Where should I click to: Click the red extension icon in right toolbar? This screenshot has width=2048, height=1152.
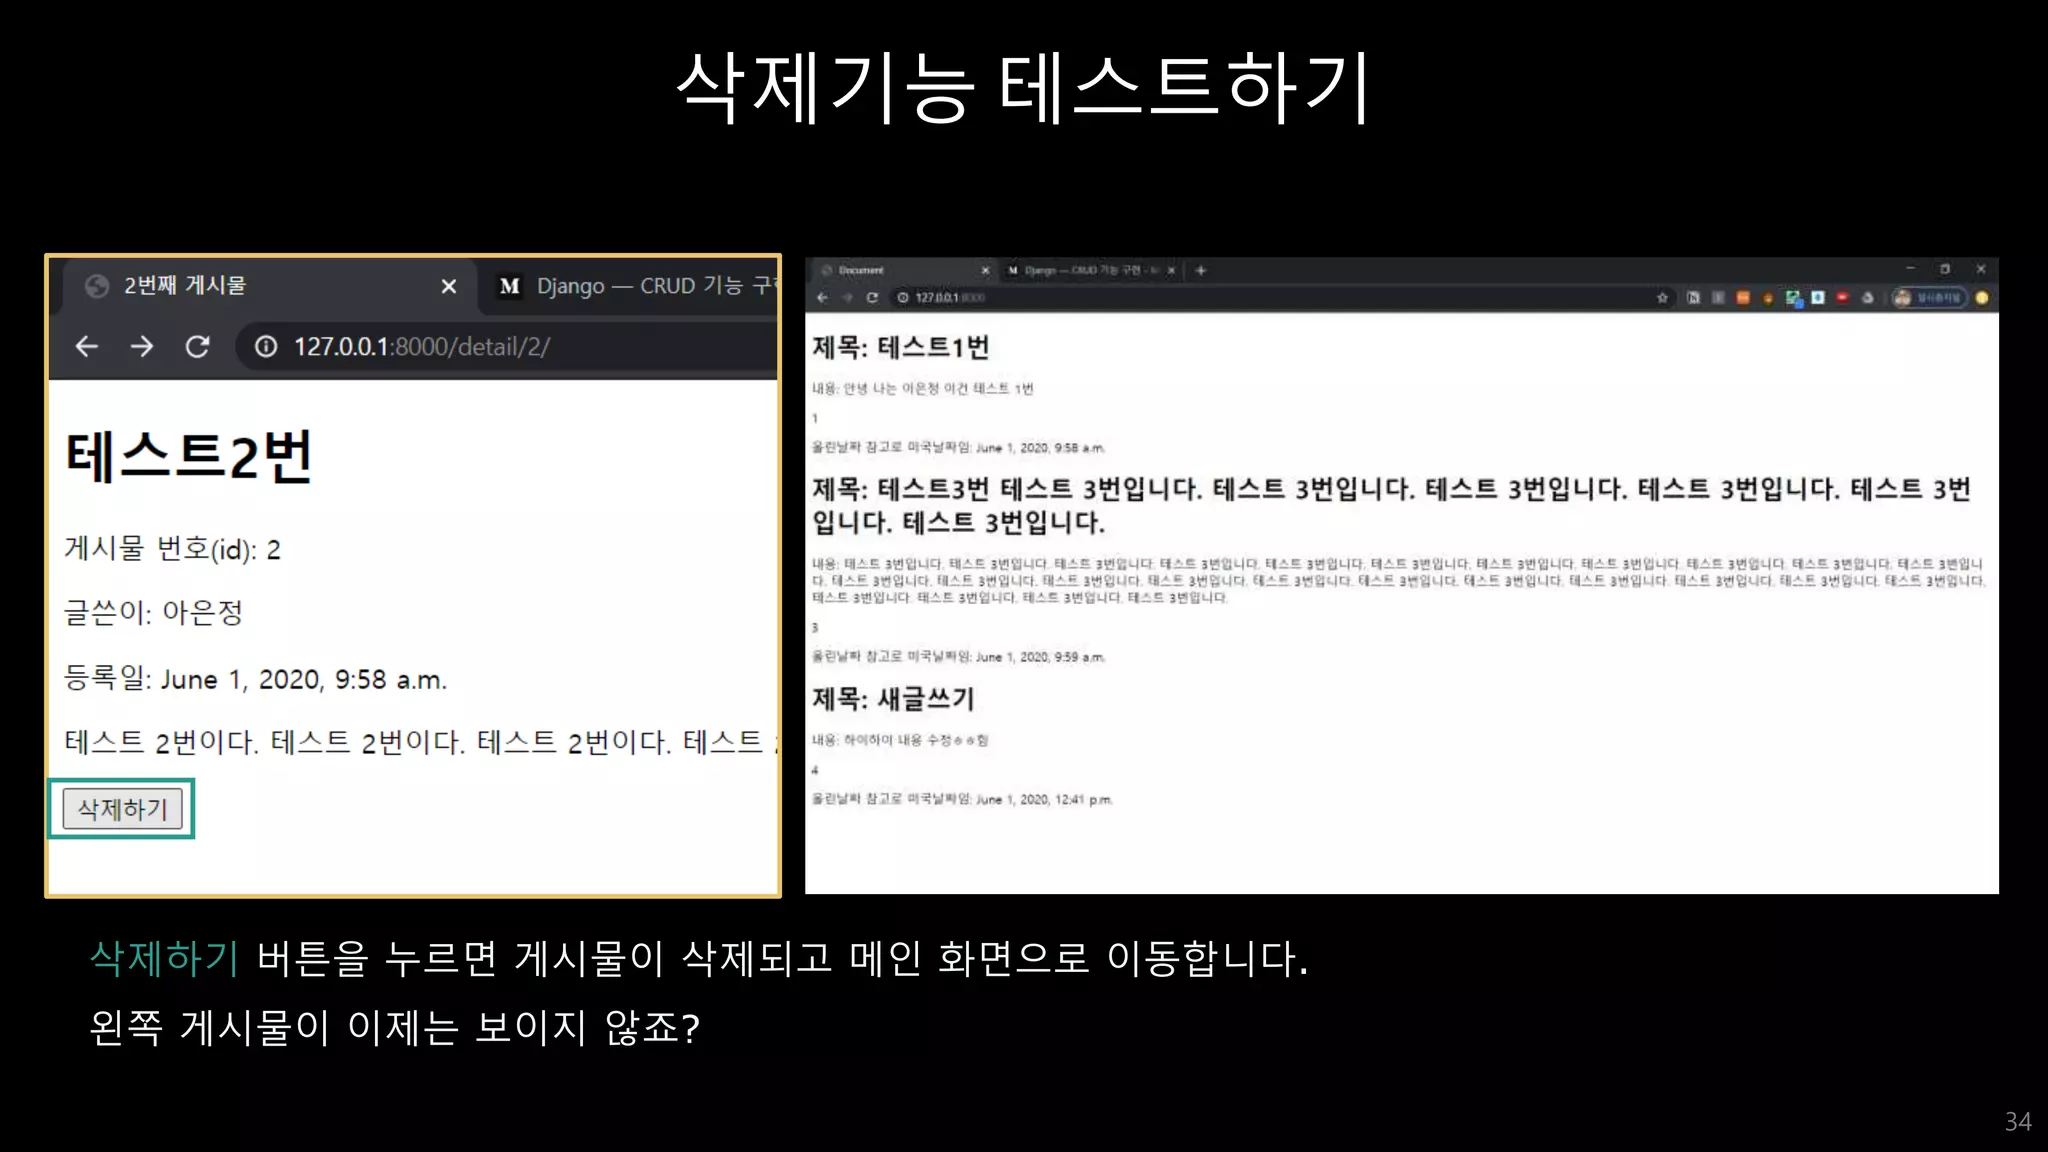[1842, 297]
